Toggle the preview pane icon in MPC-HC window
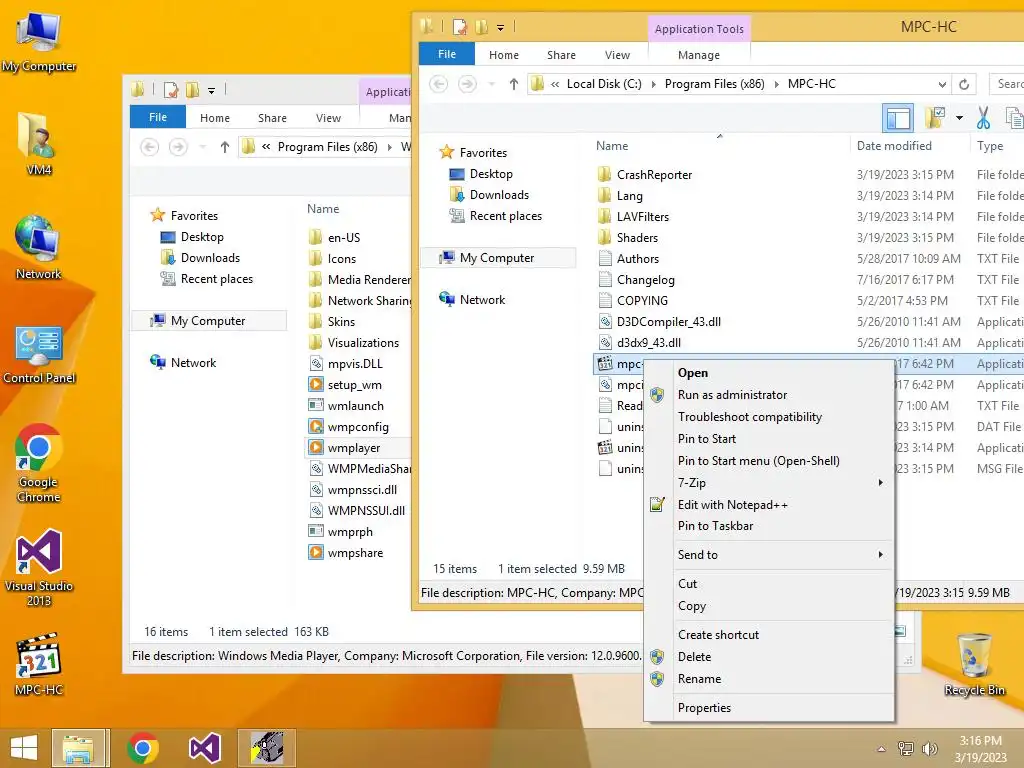The height and width of the screenshot is (768, 1024). point(897,118)
